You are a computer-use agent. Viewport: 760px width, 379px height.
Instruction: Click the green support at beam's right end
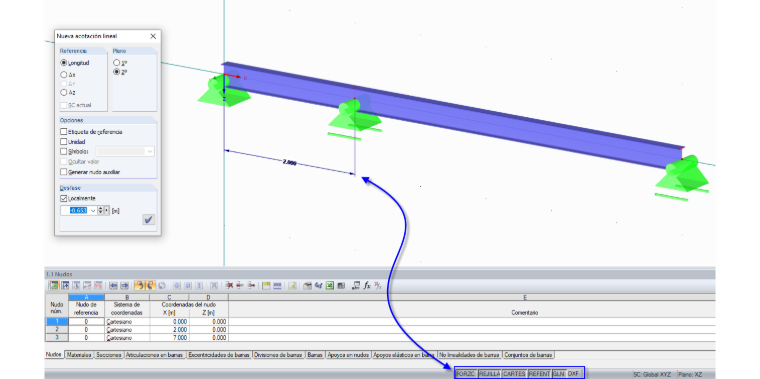(682, 177)
